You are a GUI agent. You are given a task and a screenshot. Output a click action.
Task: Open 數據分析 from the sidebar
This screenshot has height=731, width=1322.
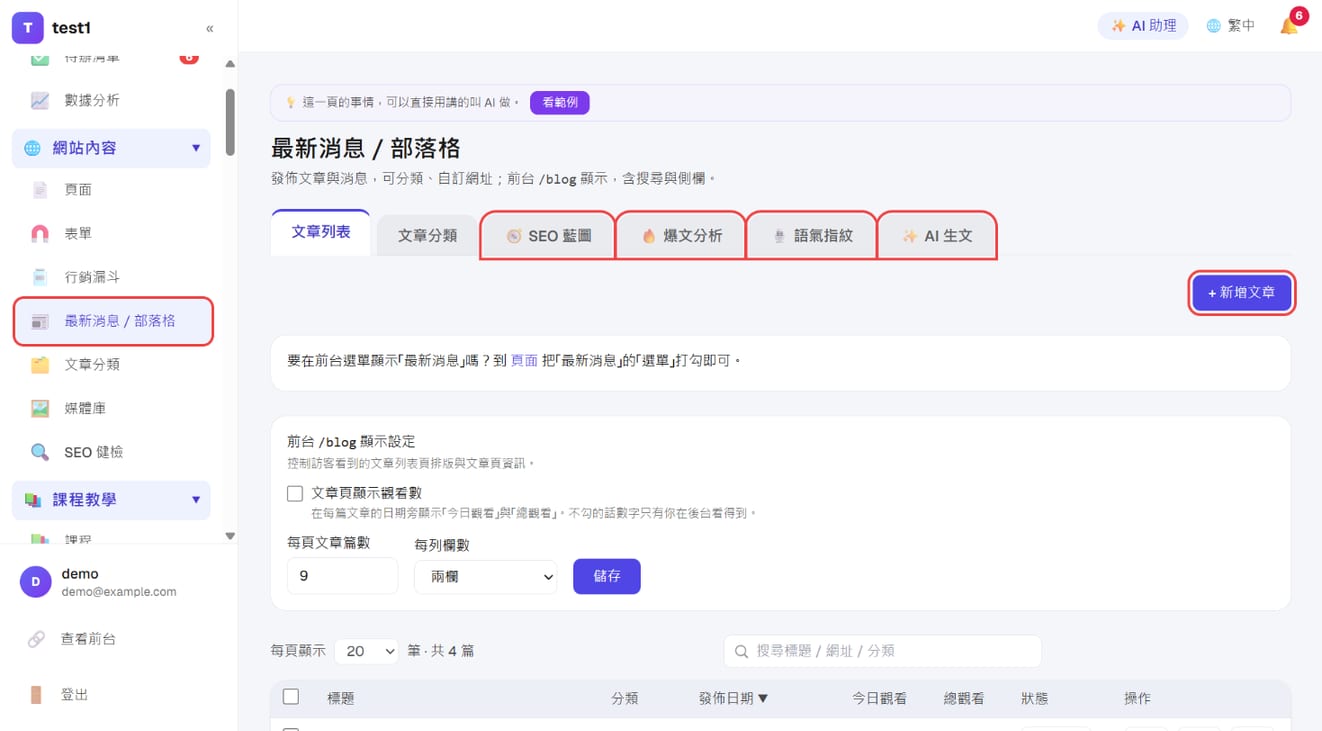coord(111,100)
